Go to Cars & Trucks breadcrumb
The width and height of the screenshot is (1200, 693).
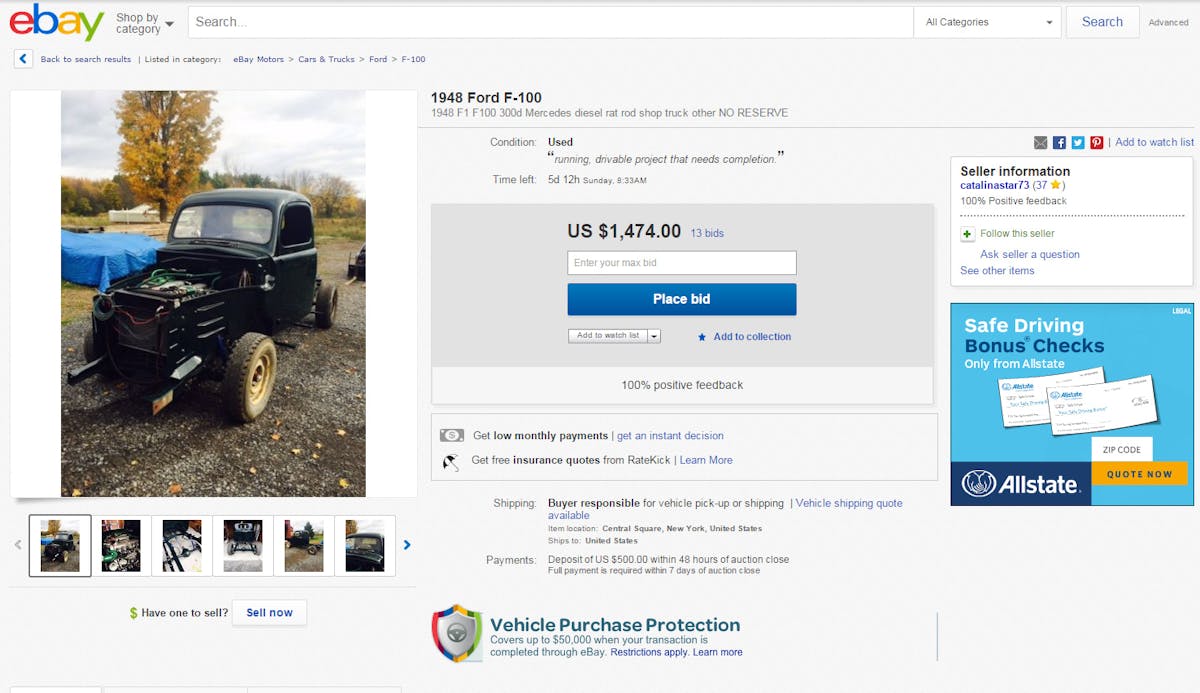[326, 59]
